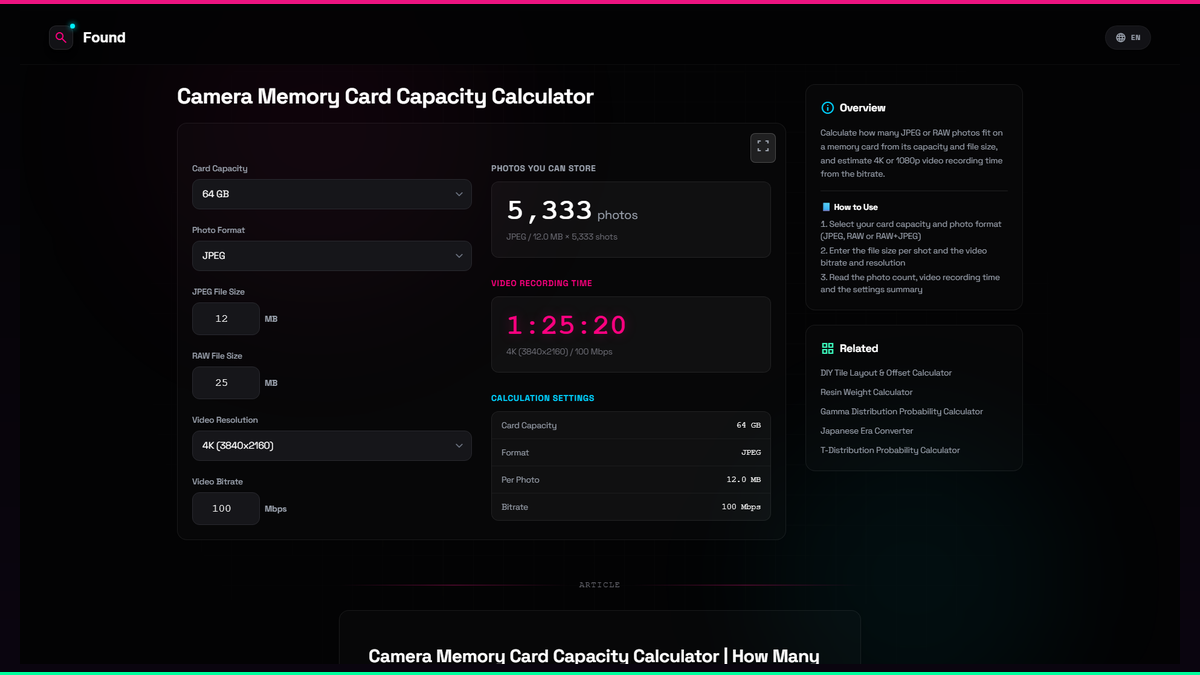Image resolution: width=1200 pixels, height=675 pixels.
Task: Open Japanese Era Converter link
Action: point(867,431)
